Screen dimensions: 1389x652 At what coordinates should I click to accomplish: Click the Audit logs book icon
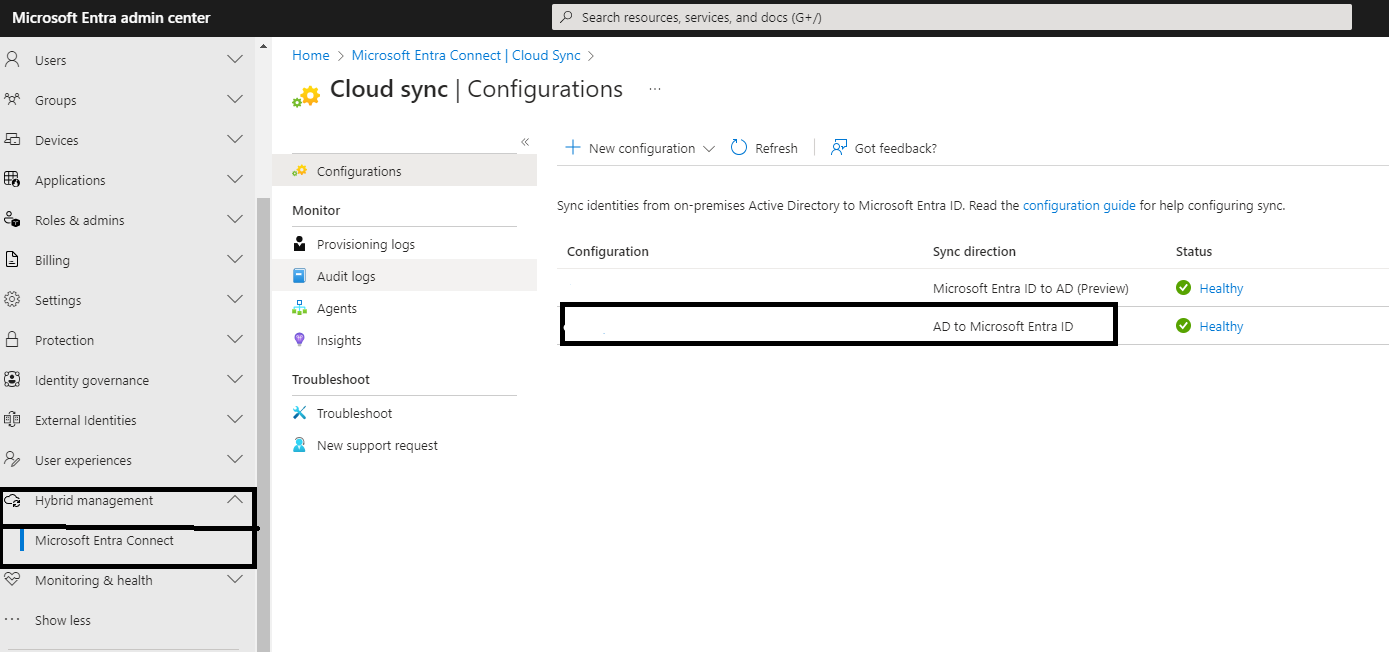(299, 276)
